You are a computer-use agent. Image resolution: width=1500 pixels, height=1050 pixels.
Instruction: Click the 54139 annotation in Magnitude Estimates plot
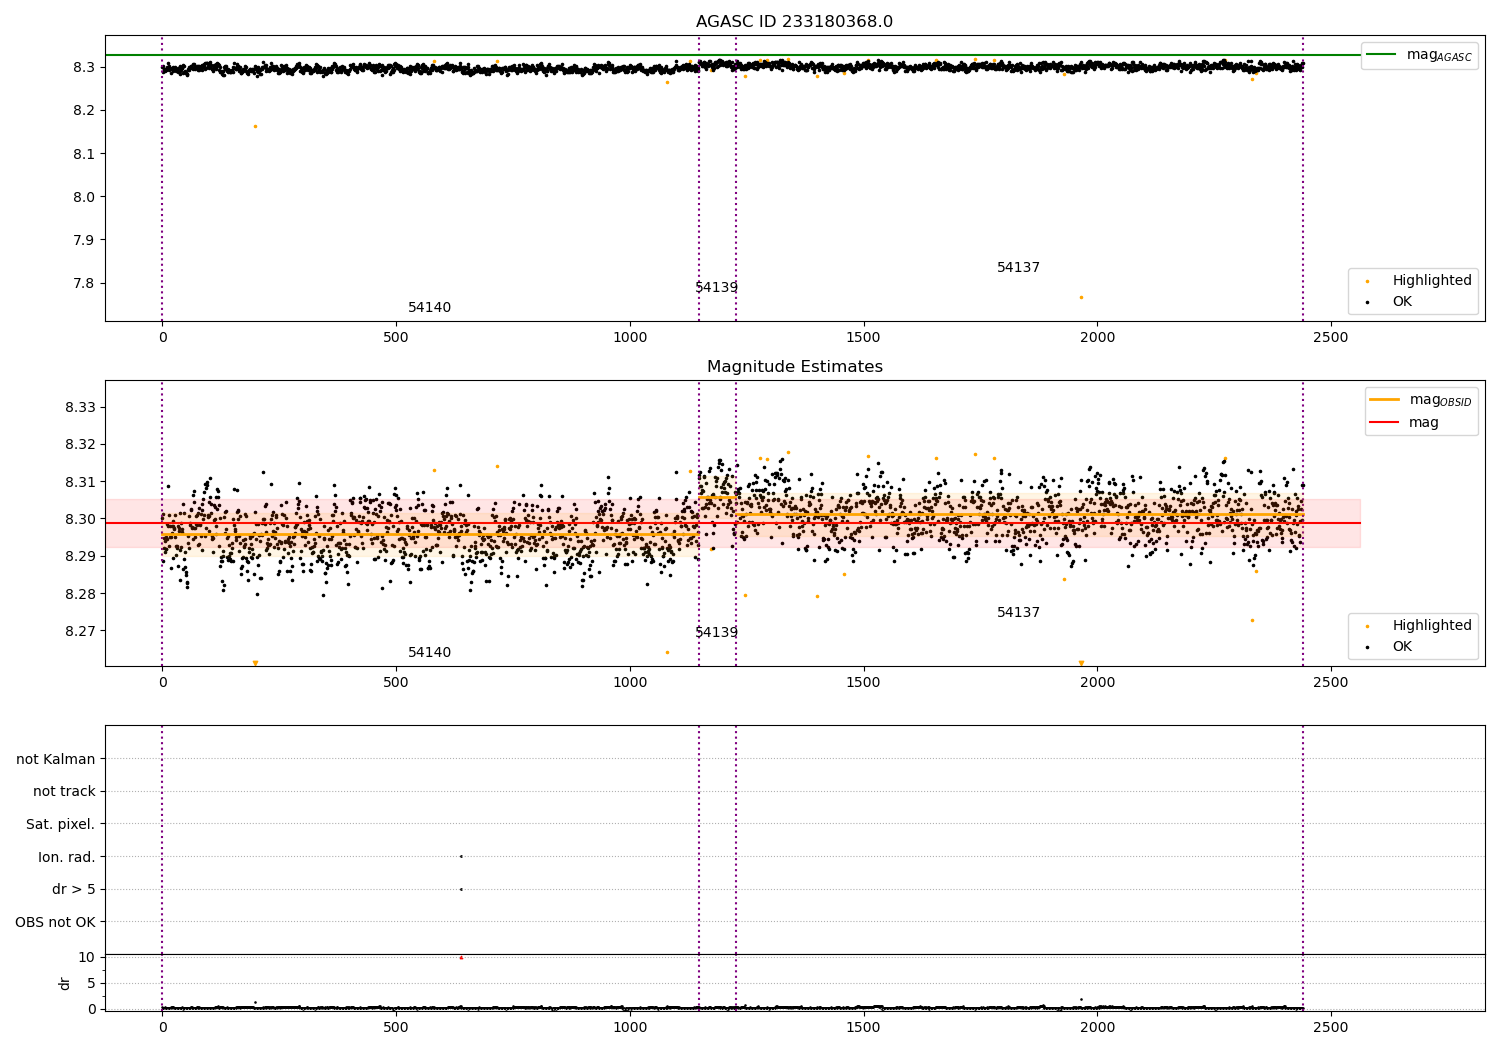(x=716, y=633)
